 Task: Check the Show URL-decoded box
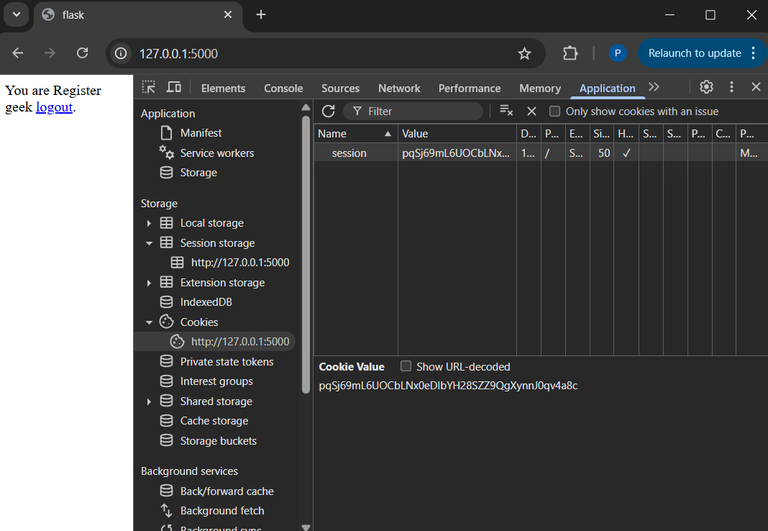coord(406,367)
